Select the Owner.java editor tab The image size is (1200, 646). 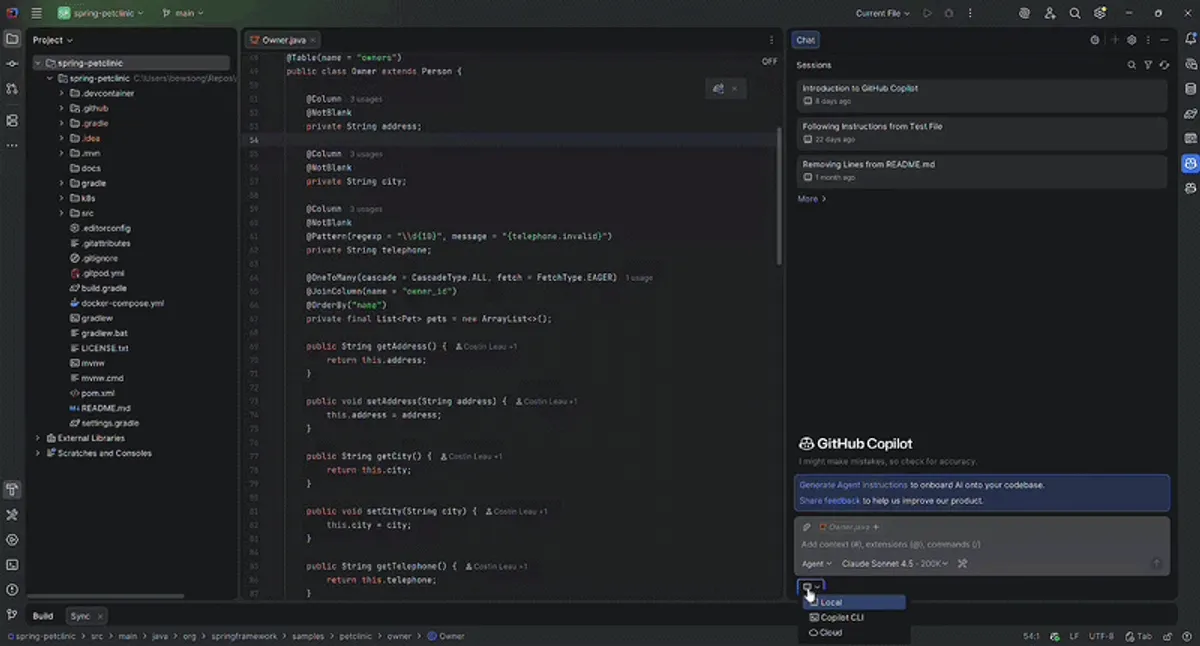[284, 40]
